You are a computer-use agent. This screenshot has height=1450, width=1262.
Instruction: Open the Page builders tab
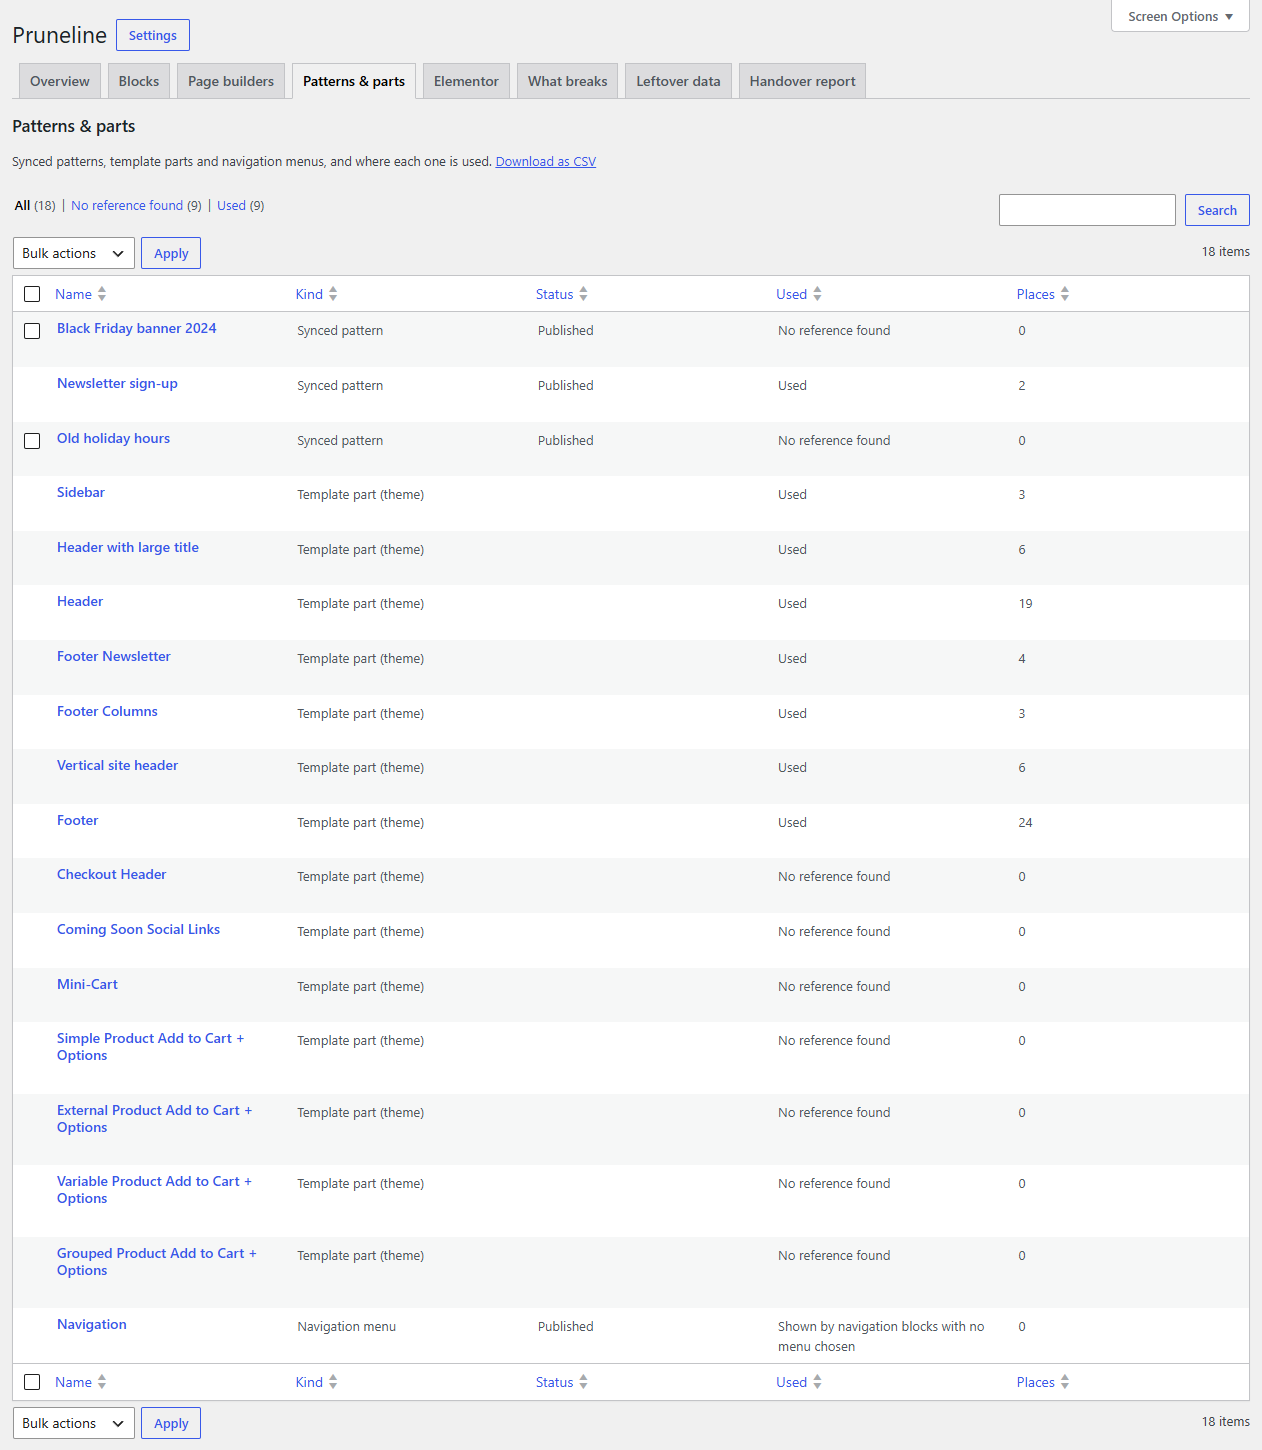click(x=231, y=81)
